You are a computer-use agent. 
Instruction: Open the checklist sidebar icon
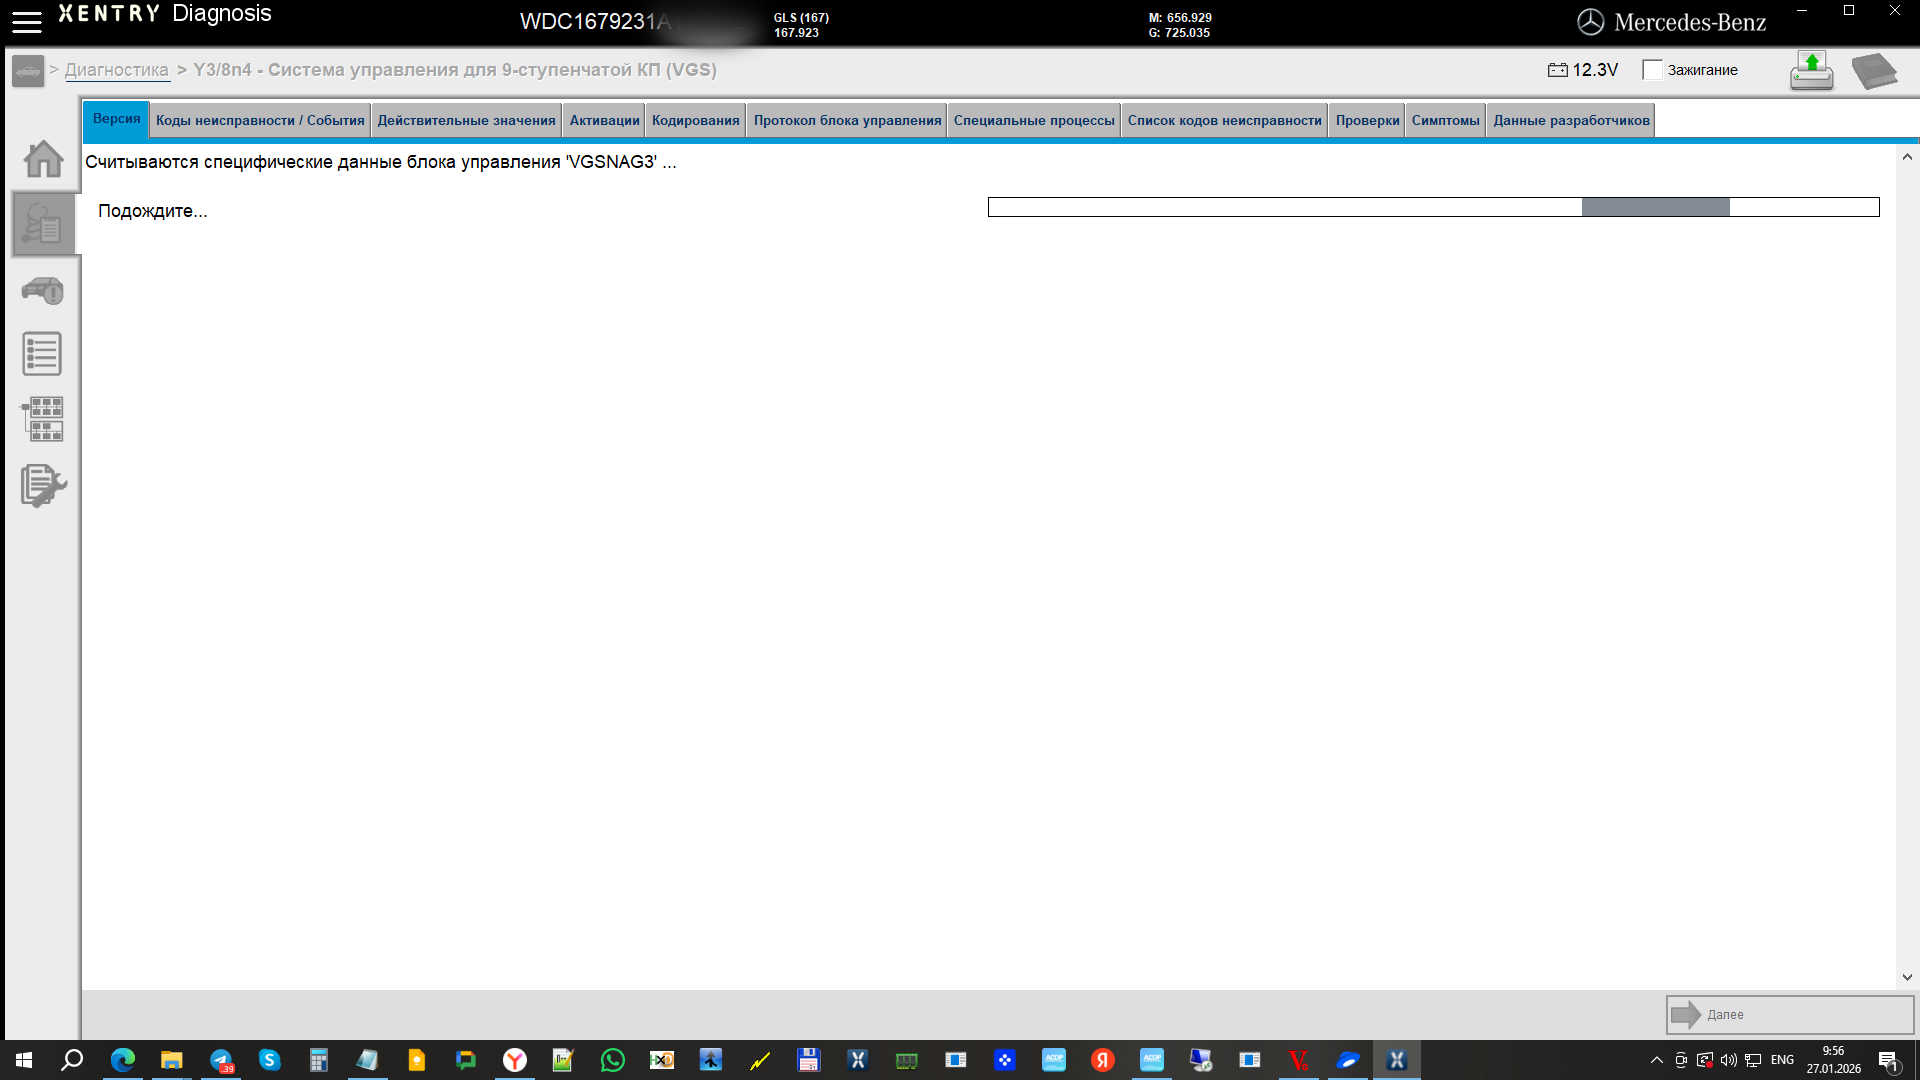(x=42, y=354)
